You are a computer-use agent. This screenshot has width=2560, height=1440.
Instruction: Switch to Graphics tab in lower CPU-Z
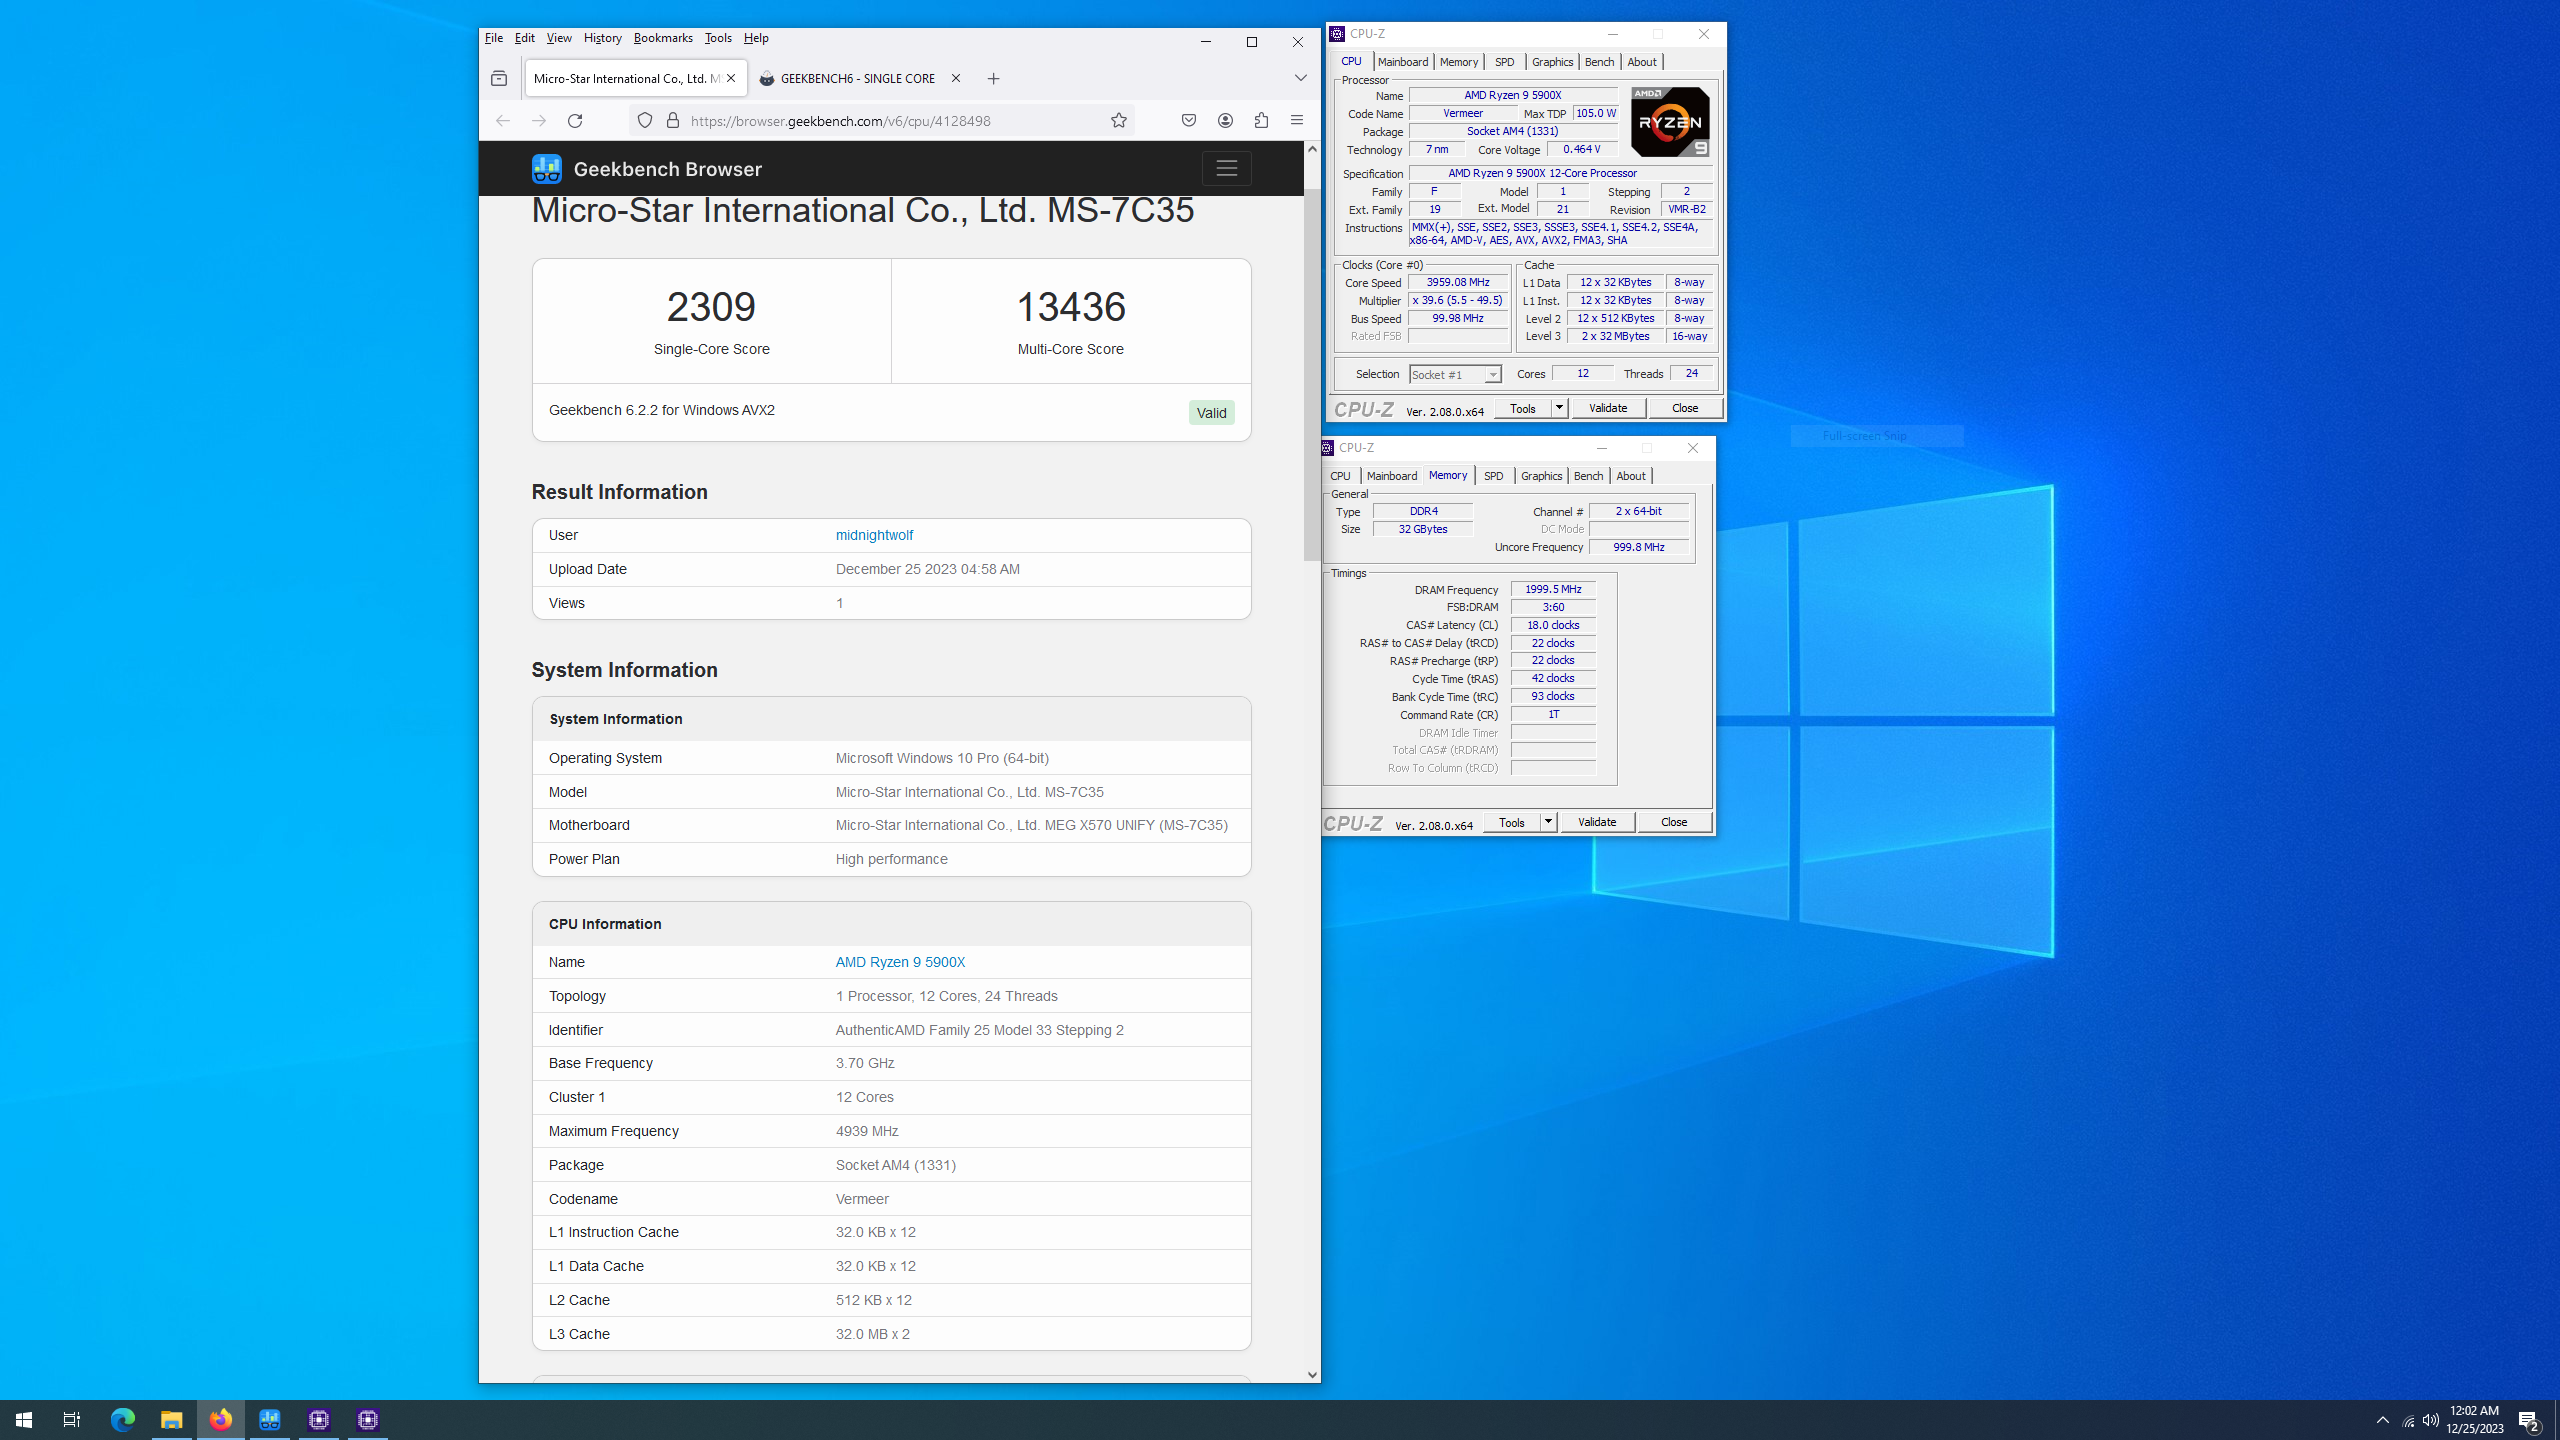tap(1541, 476)
